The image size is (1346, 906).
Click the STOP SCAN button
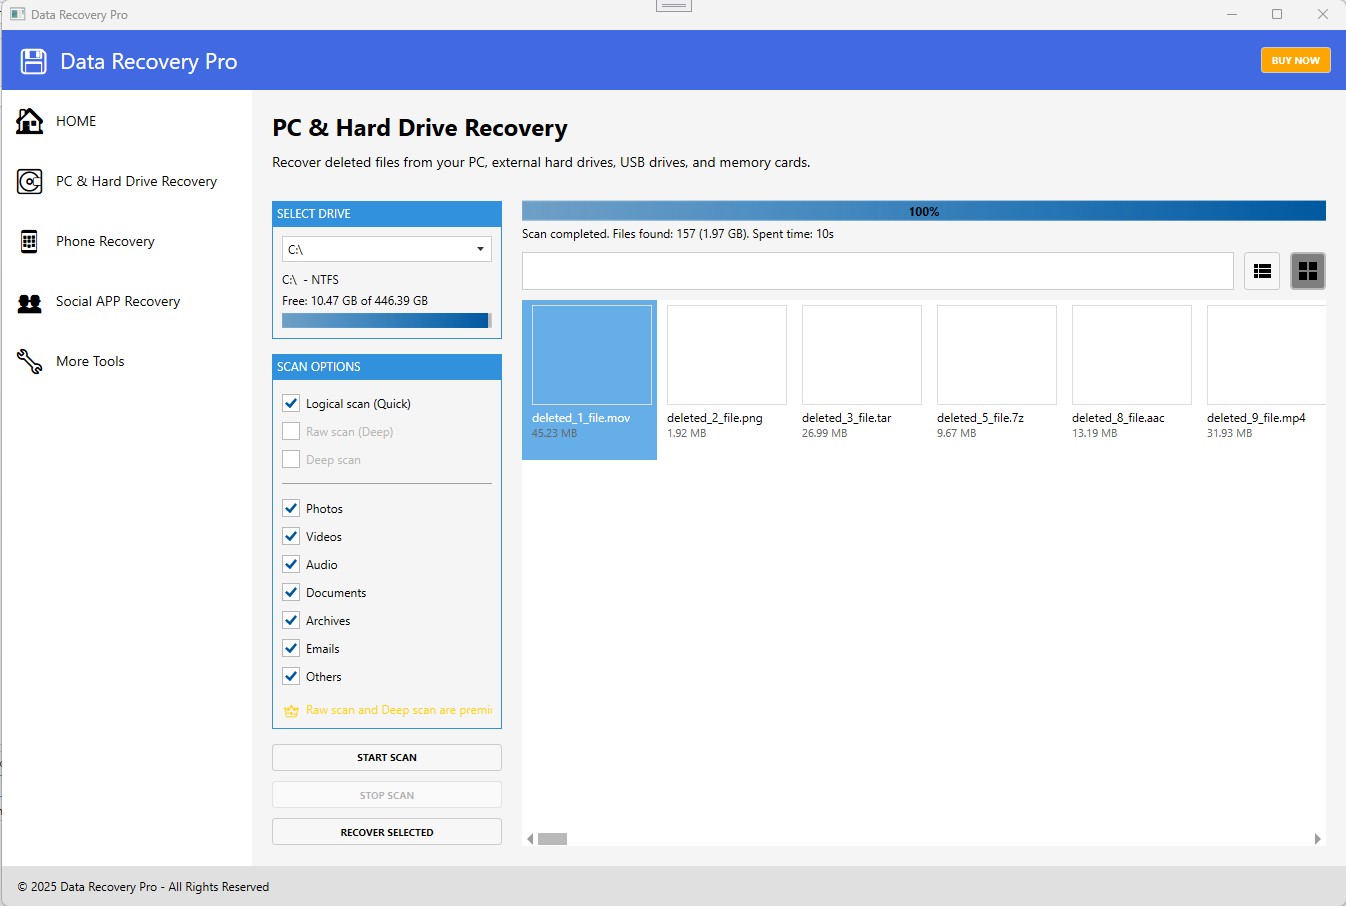387,795
